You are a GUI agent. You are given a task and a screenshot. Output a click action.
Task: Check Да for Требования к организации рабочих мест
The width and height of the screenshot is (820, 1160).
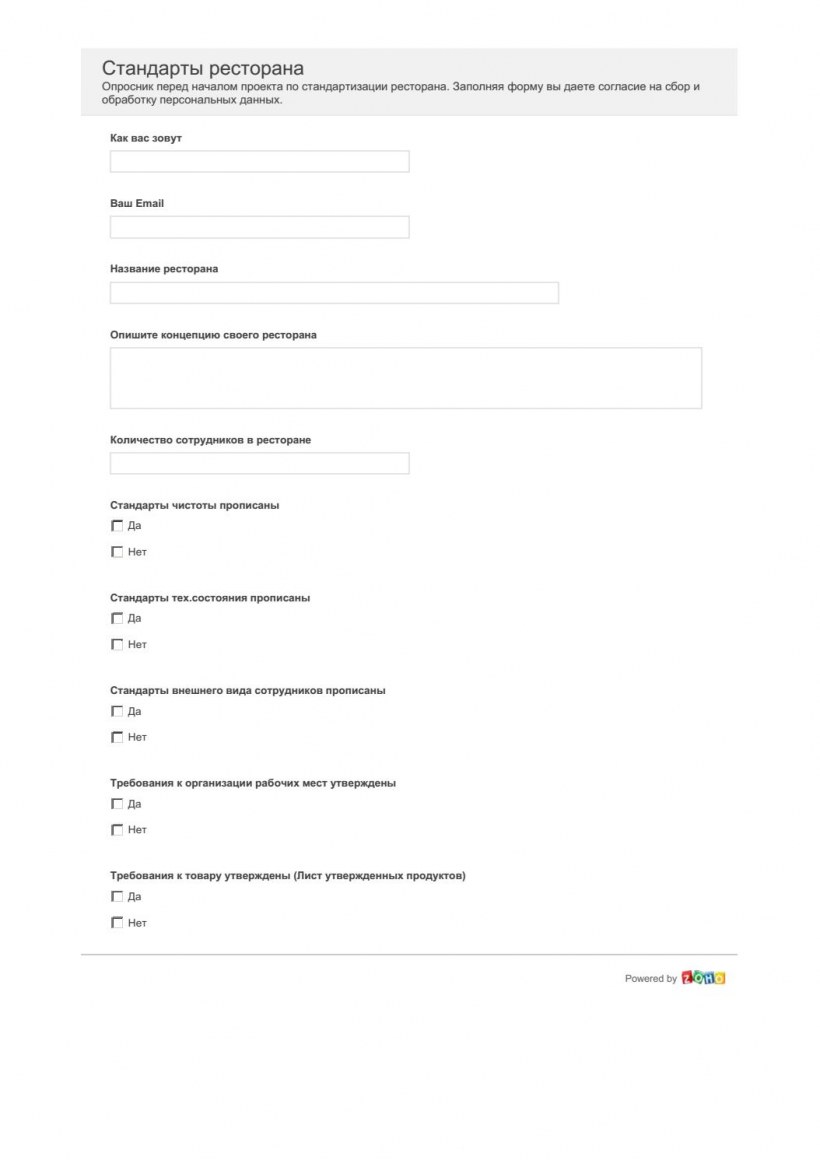click(116, 802)
